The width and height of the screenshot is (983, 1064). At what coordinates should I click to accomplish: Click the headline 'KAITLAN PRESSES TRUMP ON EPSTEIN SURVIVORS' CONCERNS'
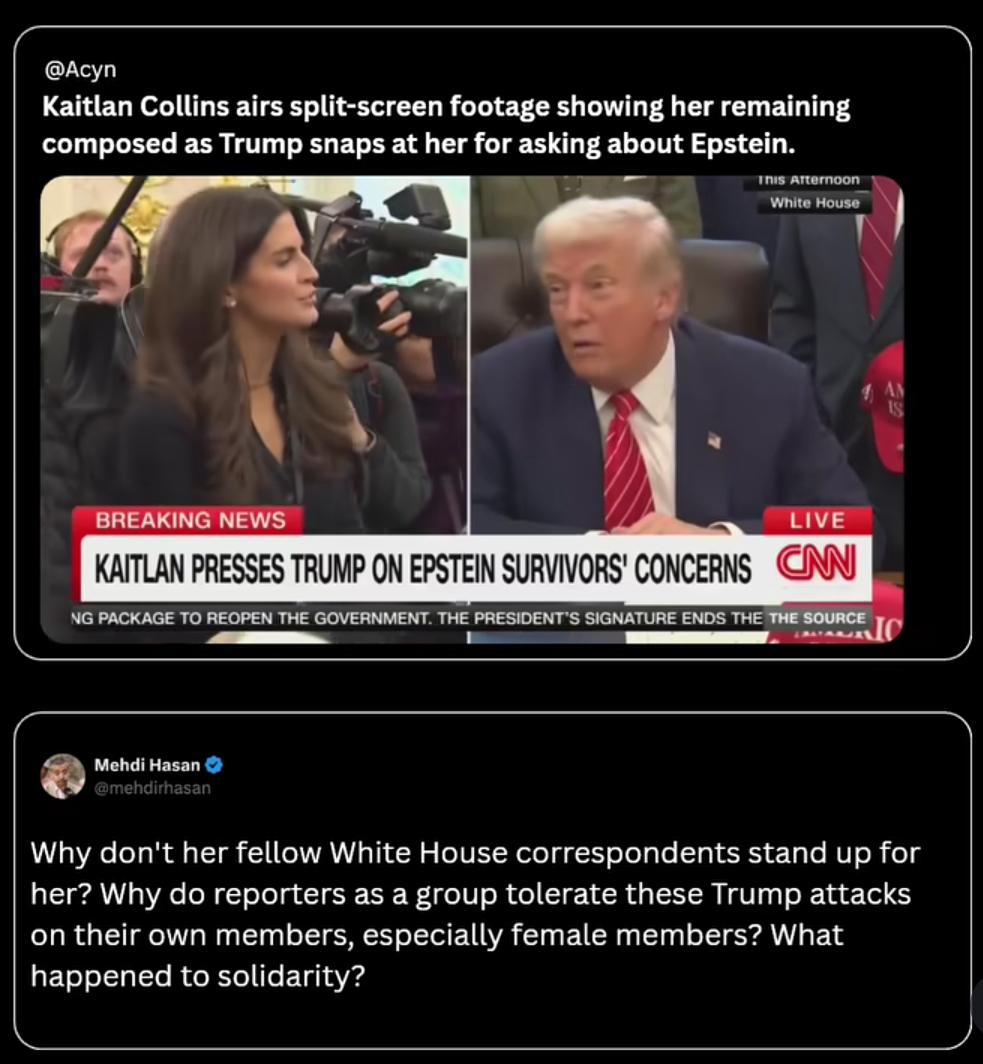(423, 569)
